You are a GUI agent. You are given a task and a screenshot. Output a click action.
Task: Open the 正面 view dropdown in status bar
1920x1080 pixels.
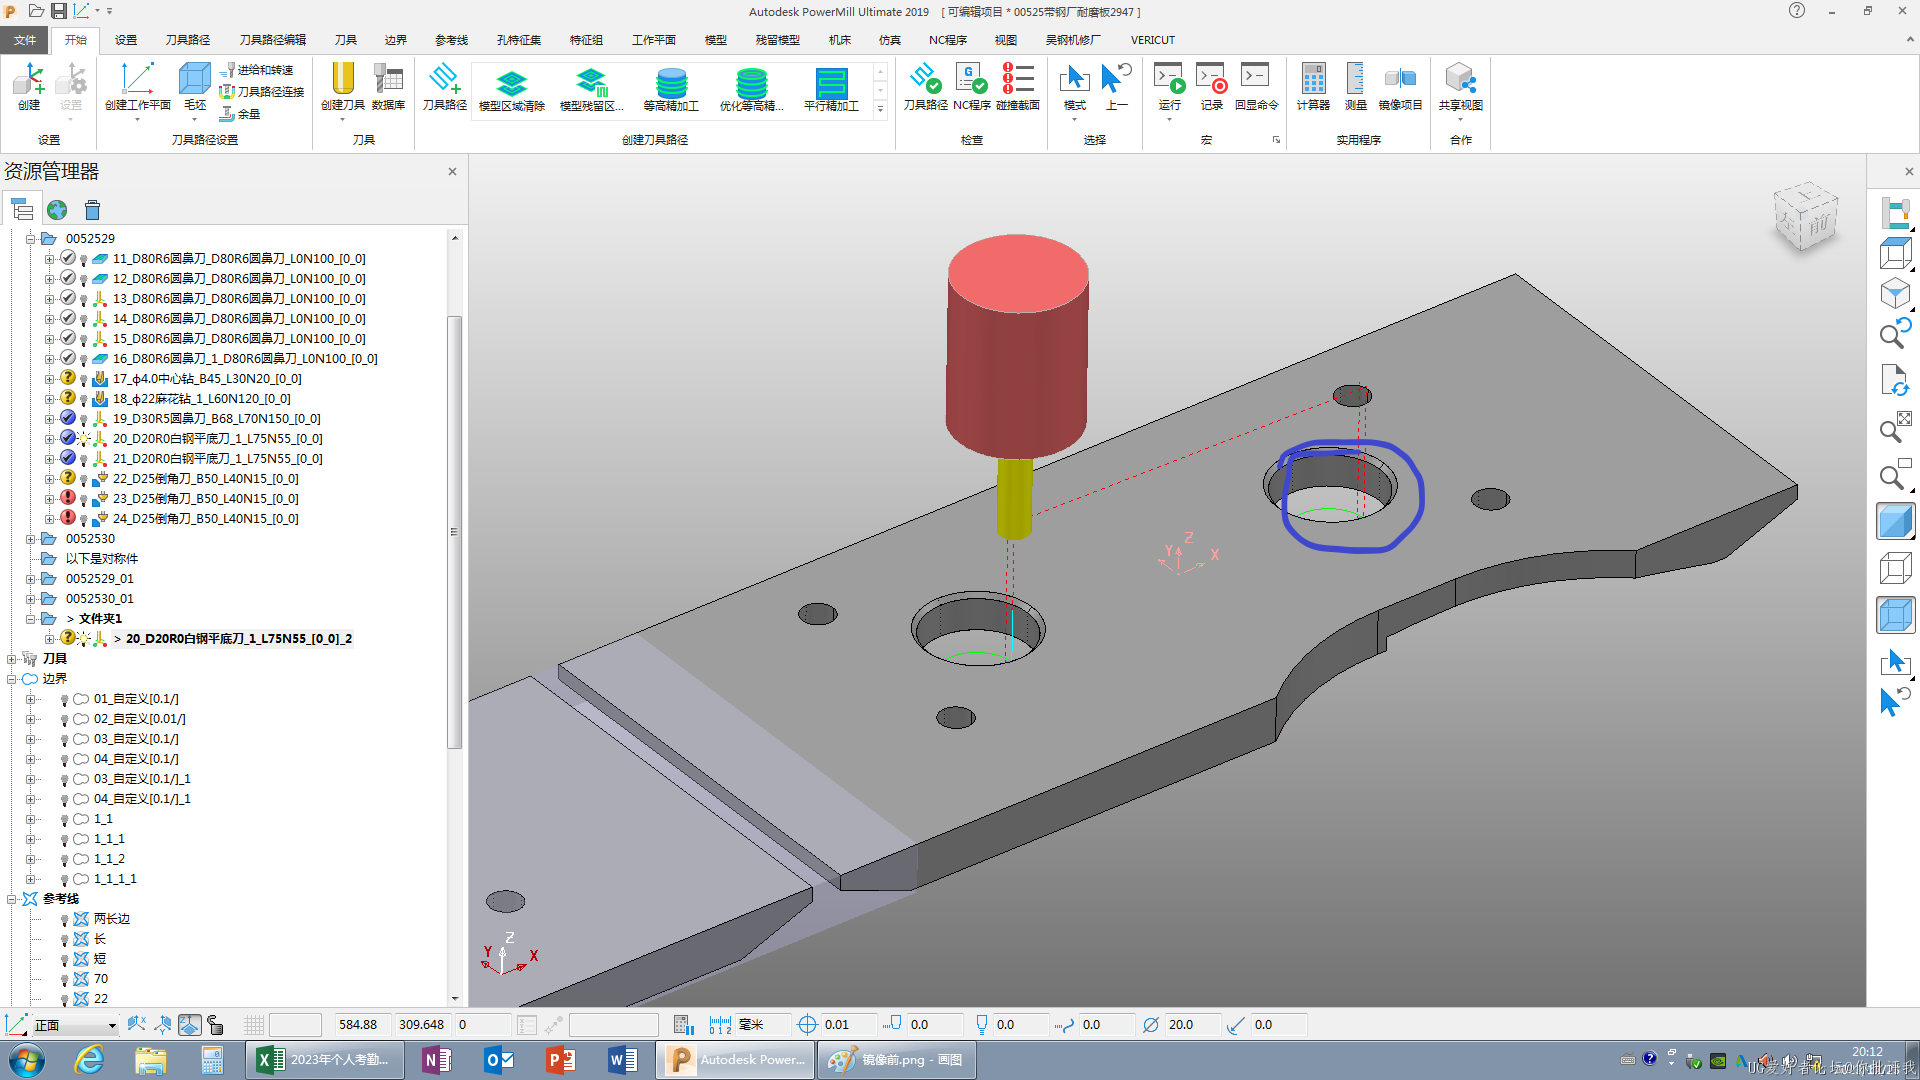pyautogui.click(x=112, y=1025)
